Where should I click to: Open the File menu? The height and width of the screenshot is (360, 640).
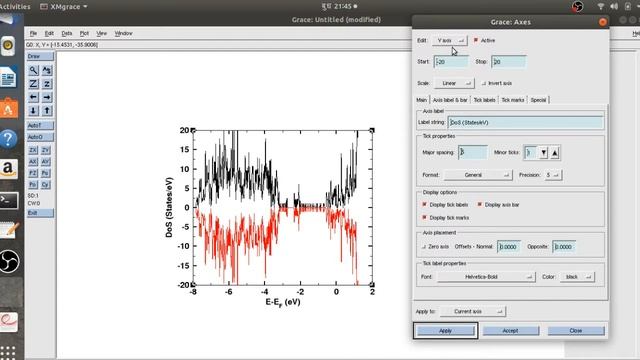click(33, 33)
